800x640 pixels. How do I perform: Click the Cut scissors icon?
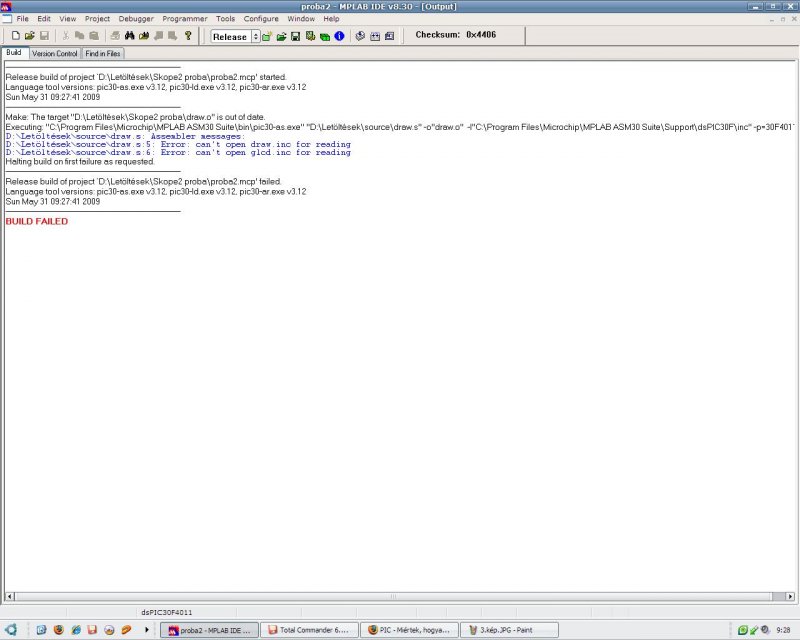click(65, 36)
